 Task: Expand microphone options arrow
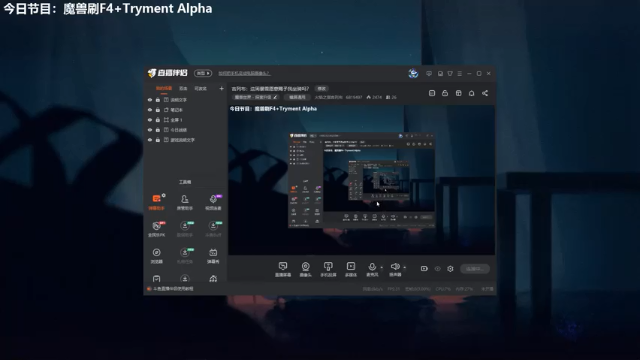pyautogui.click(x=382, y=267)
